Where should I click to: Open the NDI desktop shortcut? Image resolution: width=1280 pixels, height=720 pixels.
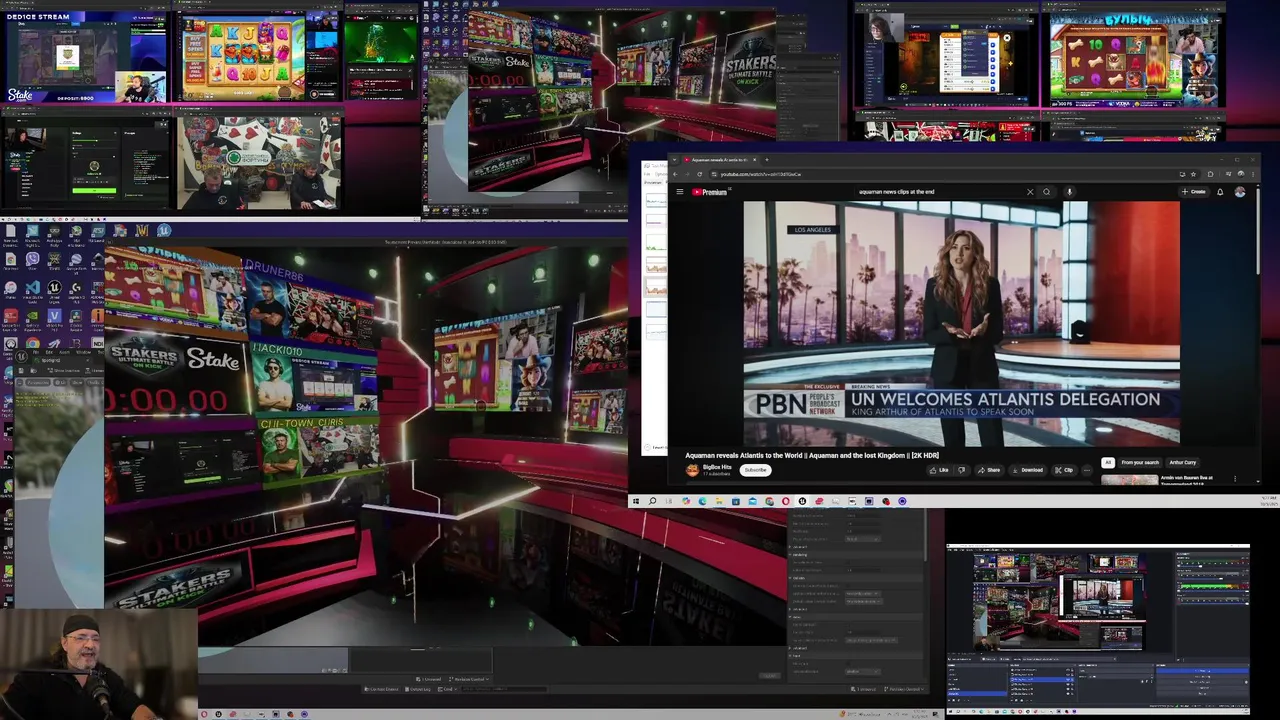coord(98,342)
